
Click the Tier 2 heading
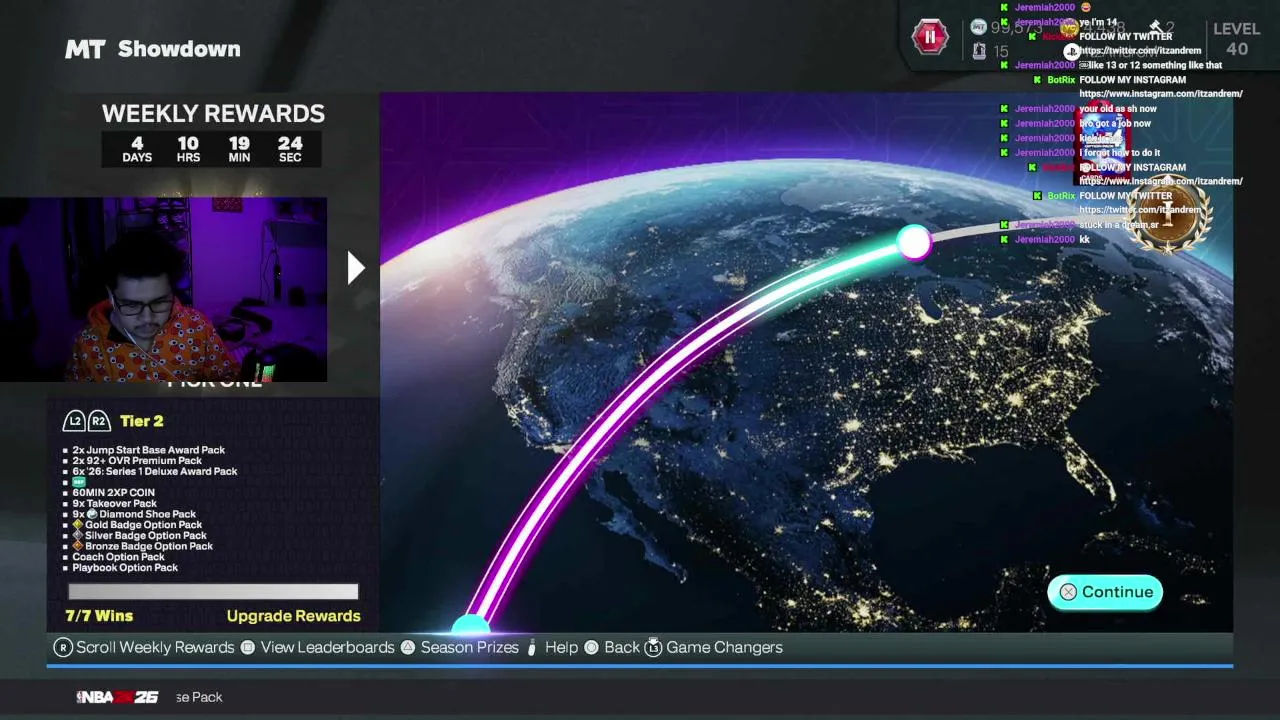pos(141,421)
